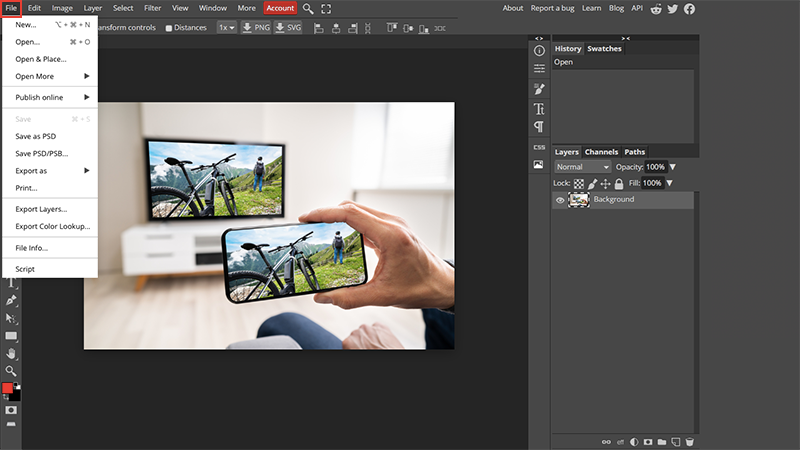Create new folder in Layers panel
Screen dimensions: 800x450
point(662,442)
